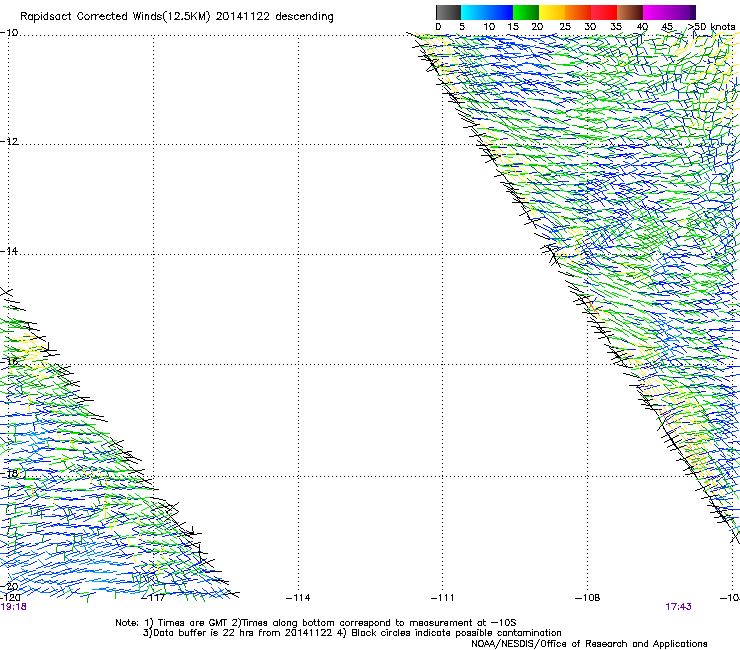
Task: Click the '-14' latitude axis label
Action: tap(9, 251)
